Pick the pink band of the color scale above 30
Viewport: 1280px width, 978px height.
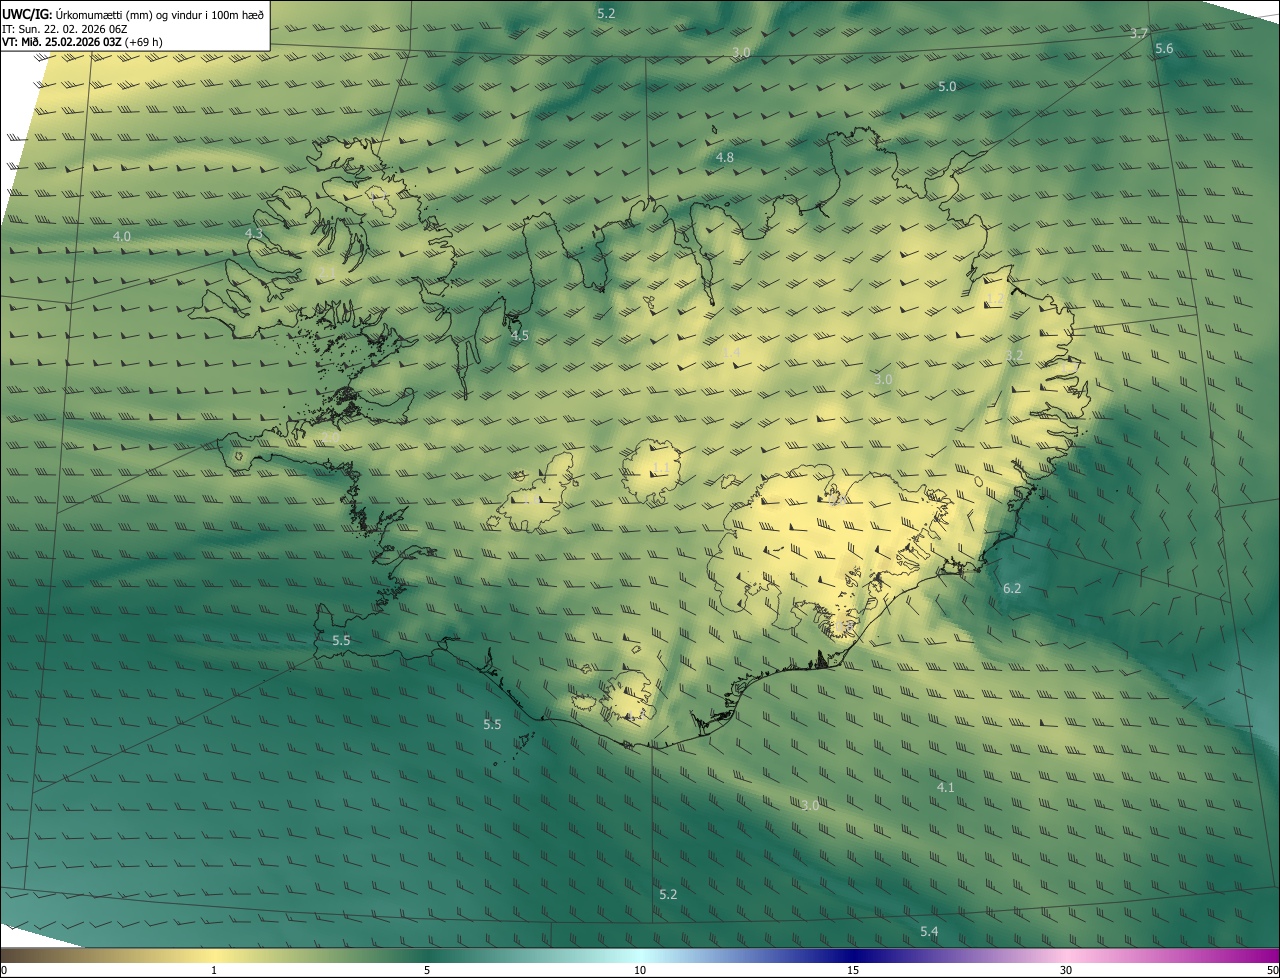click(1066, 955)
